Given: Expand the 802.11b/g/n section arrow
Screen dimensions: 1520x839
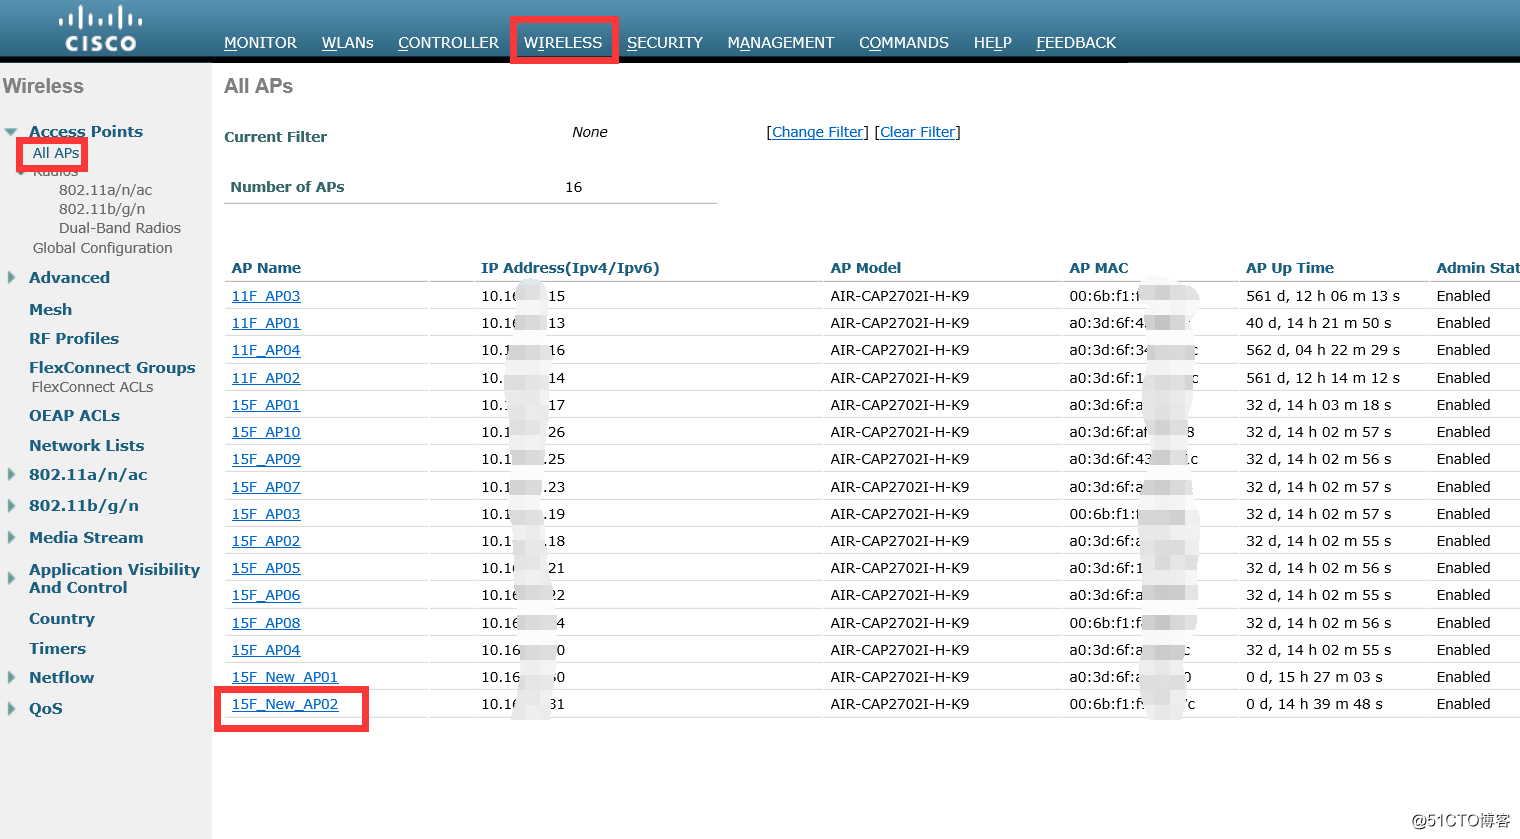Looking at the screenshot, I should 11,506.
